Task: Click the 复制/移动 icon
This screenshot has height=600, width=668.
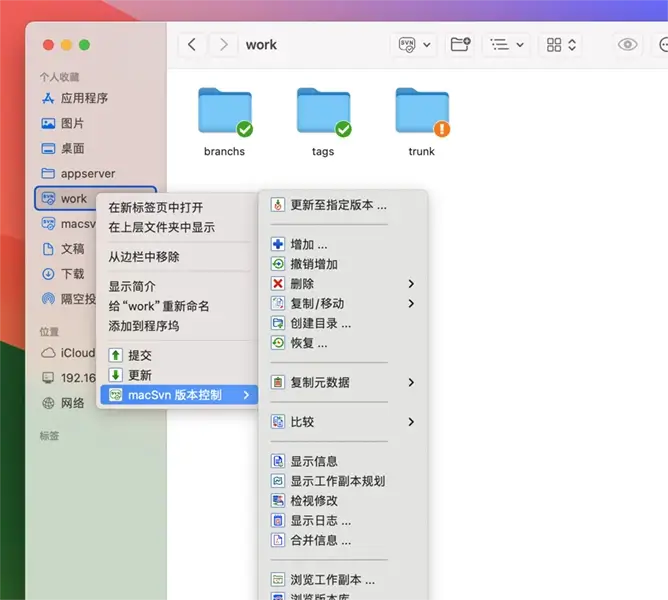Action: [278, 303]
